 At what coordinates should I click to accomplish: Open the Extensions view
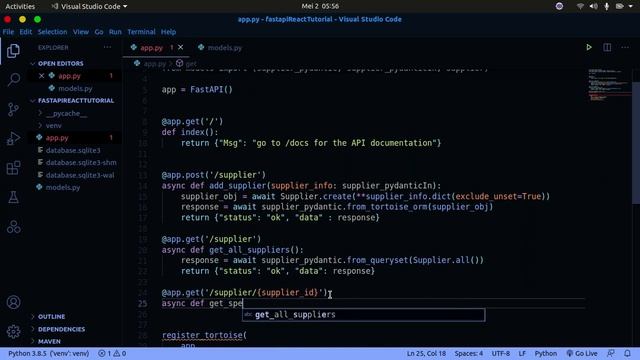[13, 168]
